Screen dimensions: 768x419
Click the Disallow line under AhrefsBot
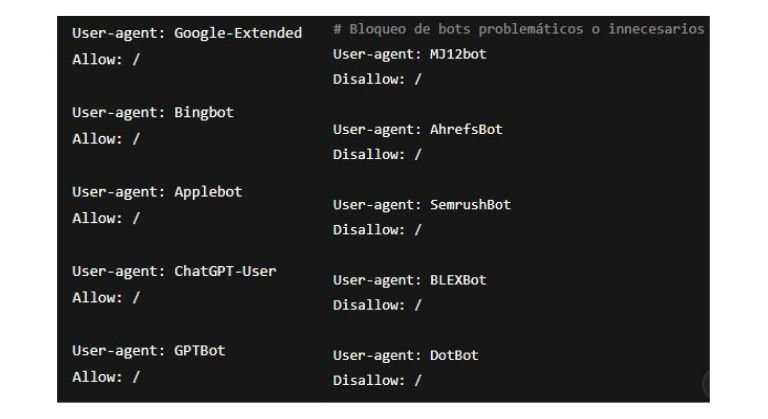pos(377,154)
